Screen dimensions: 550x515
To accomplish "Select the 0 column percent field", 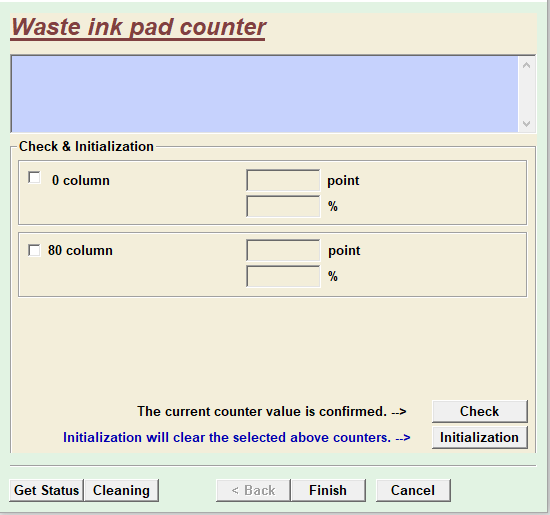I will pos(283,206).
